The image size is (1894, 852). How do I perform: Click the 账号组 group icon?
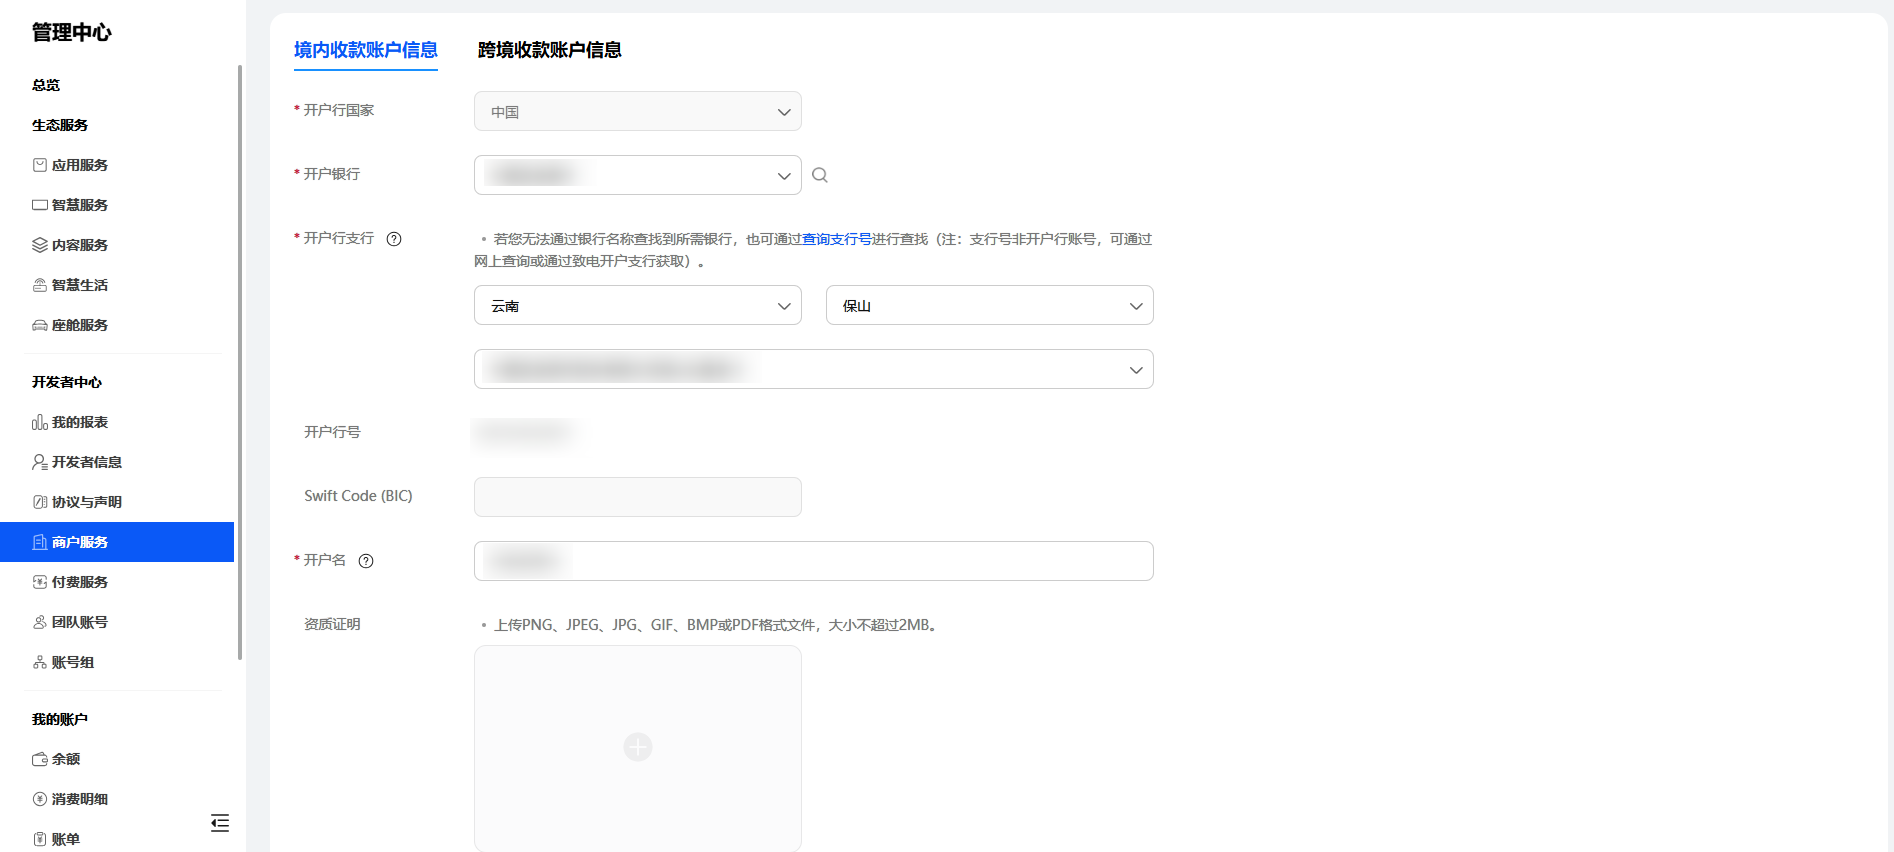40,662
